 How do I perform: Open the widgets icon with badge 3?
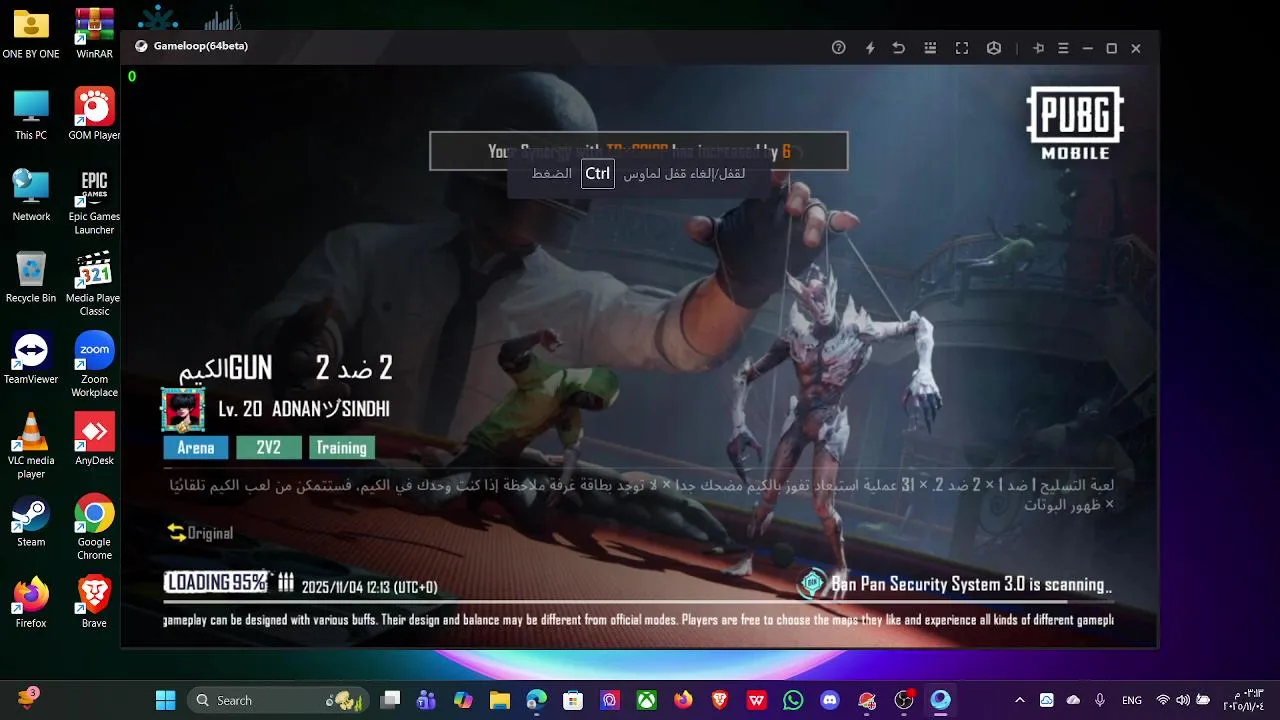27,699
